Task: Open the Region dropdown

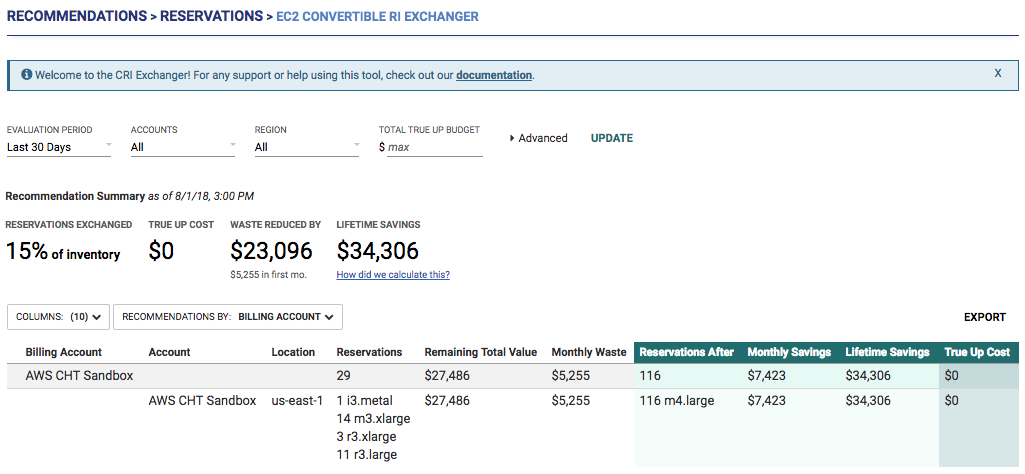Action: coord(307,147)
